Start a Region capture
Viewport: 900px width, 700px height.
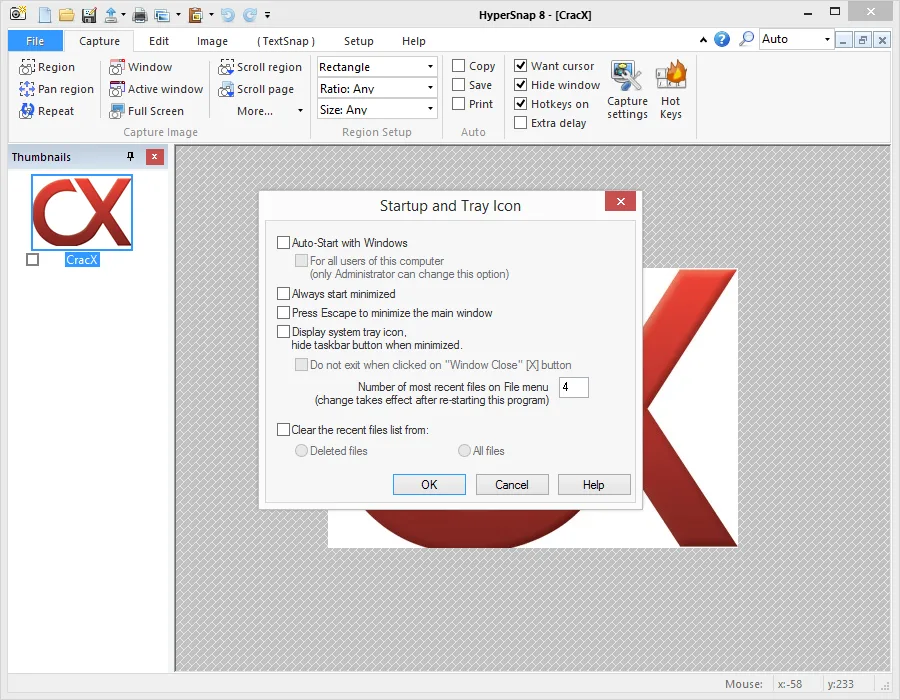click(x=47, y=67)
